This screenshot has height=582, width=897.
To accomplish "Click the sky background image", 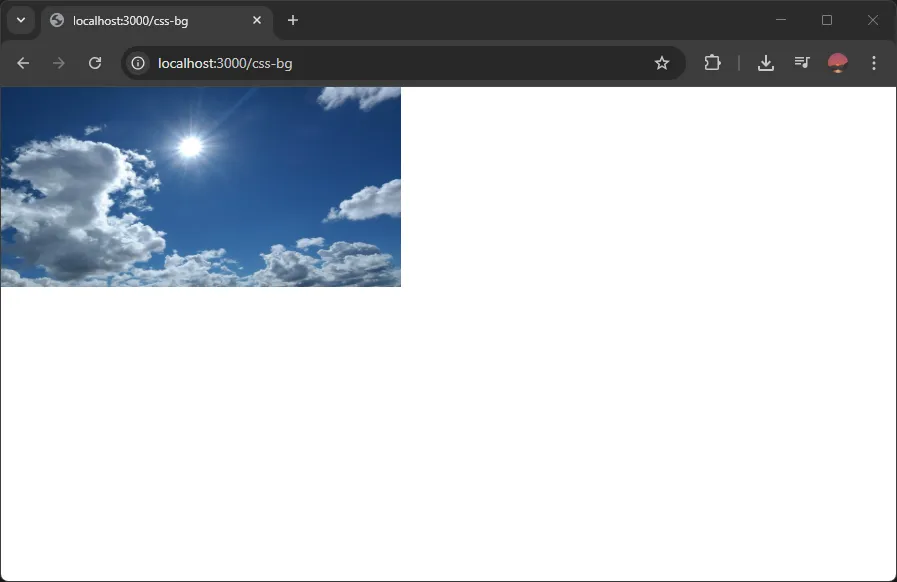I will coord(200,187).
